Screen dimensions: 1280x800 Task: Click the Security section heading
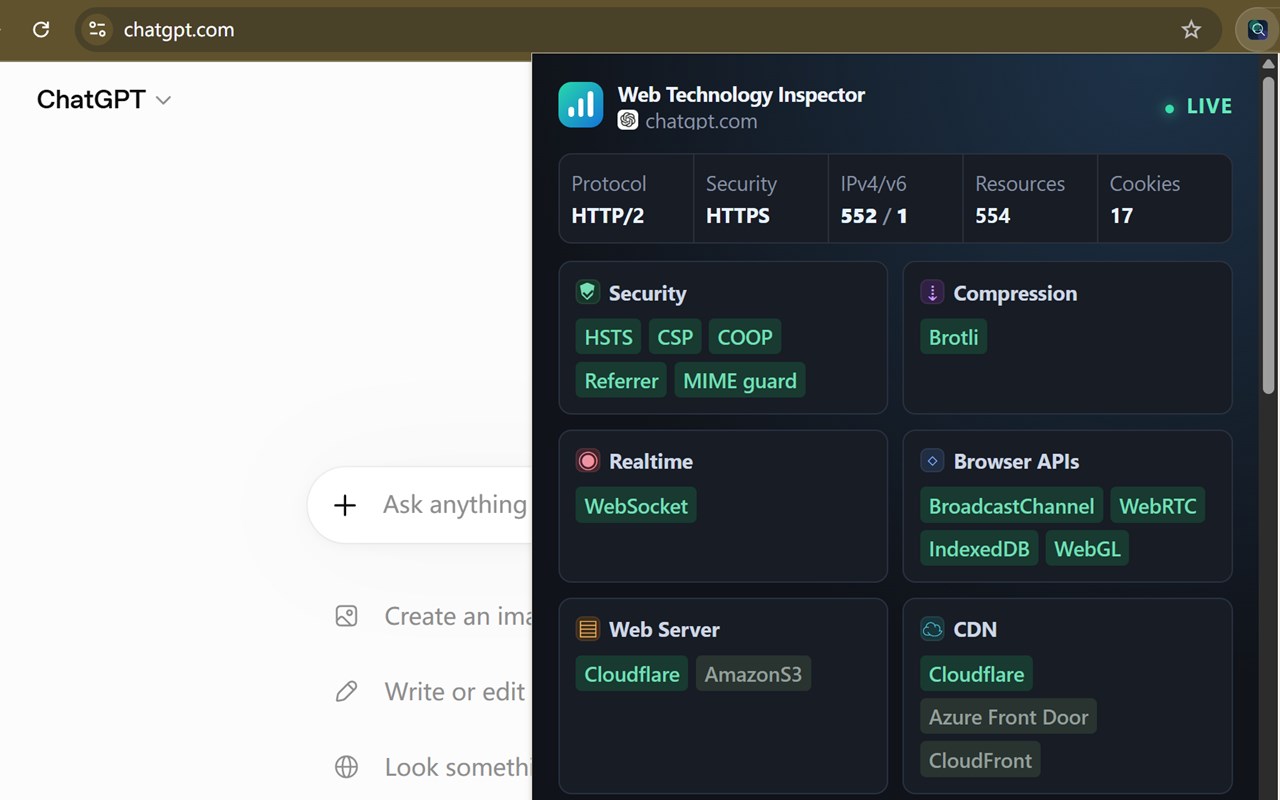[647, 293]
